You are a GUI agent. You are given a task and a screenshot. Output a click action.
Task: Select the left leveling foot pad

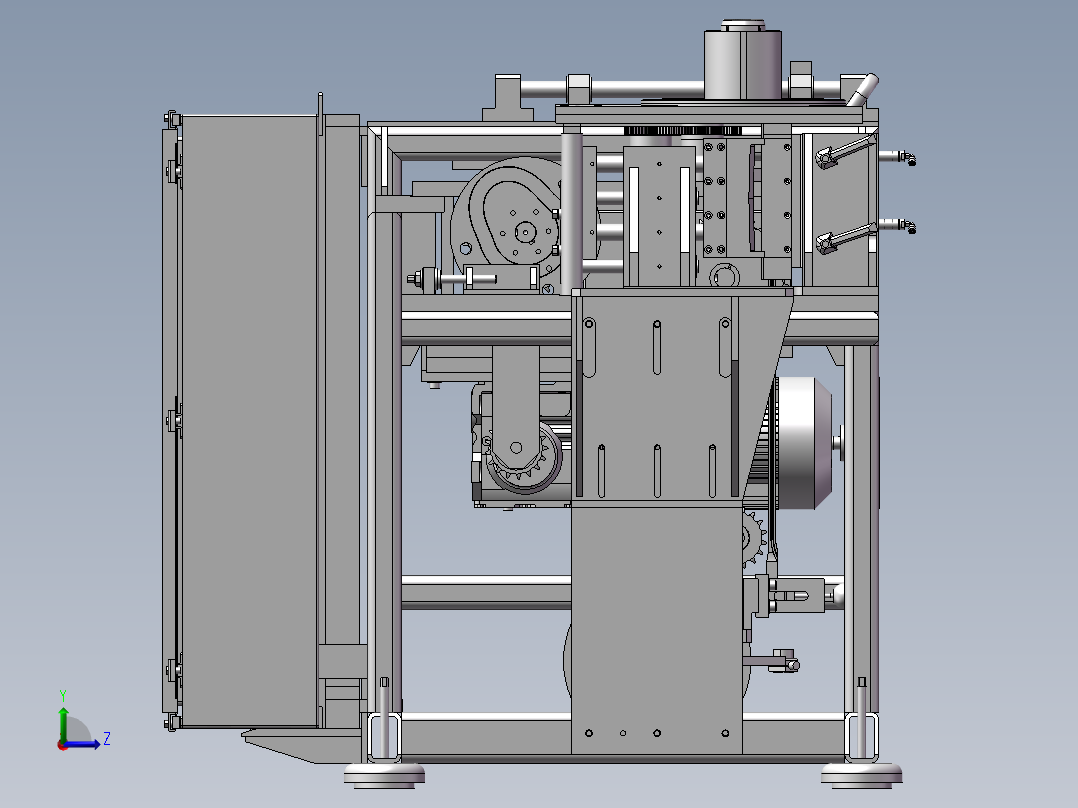point(384,775)
